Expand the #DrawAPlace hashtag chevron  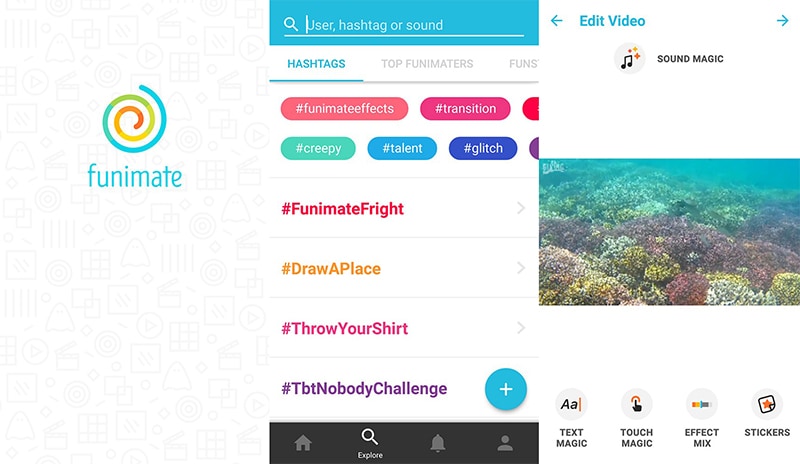coord(521,269)
